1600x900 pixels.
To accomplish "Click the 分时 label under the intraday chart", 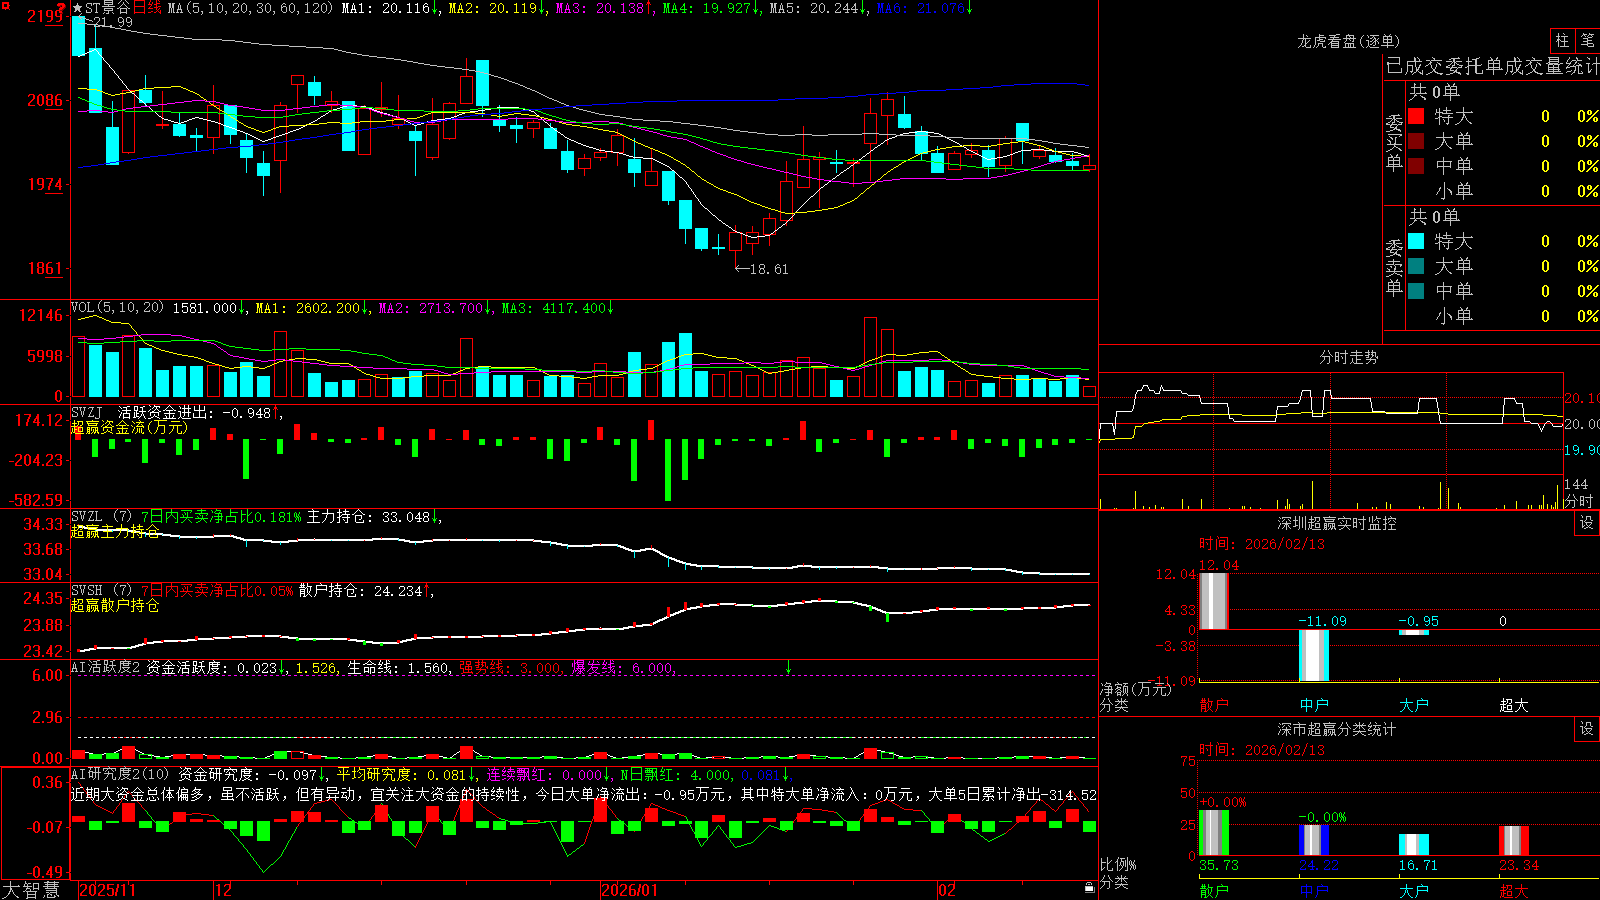I will 1578,501.
